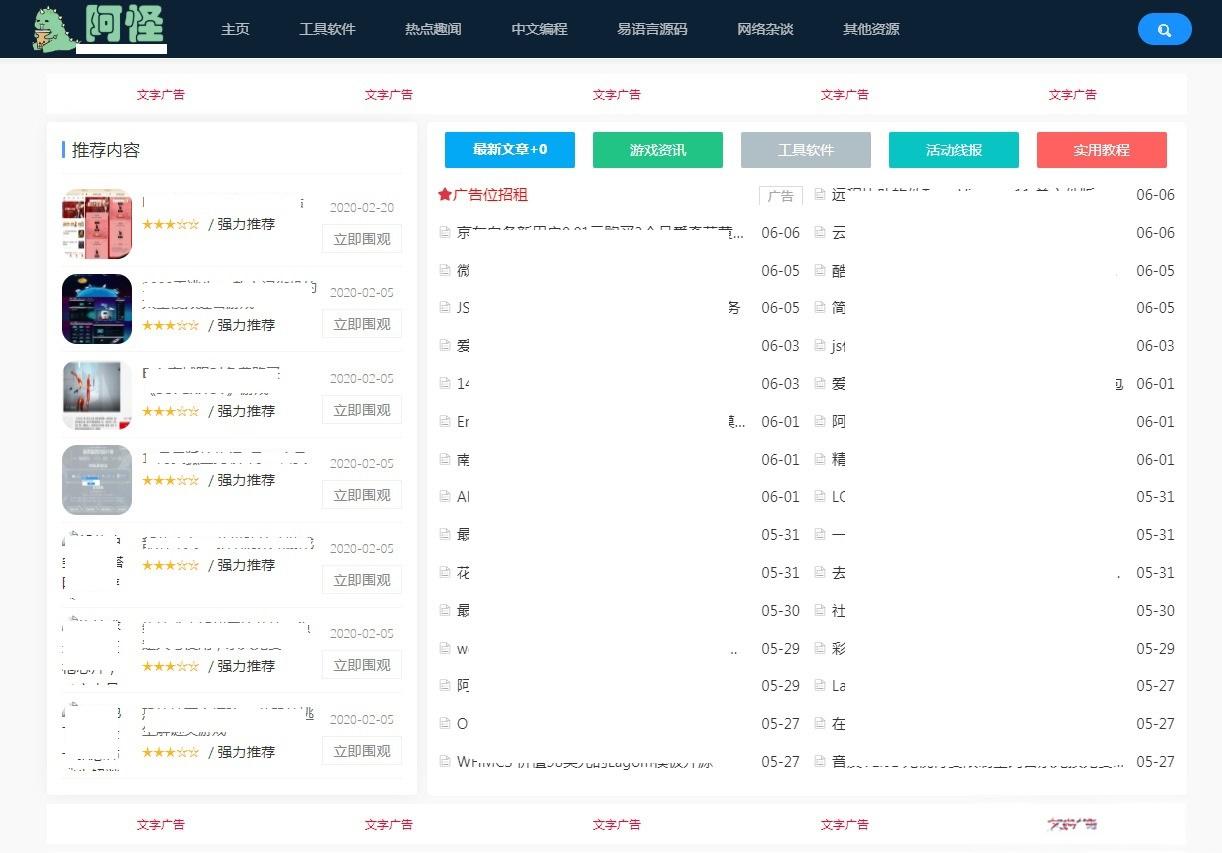This screenshot has width=1222, height=853.
Task: Click document icon before article starting 去
Action: coord(820,573)
